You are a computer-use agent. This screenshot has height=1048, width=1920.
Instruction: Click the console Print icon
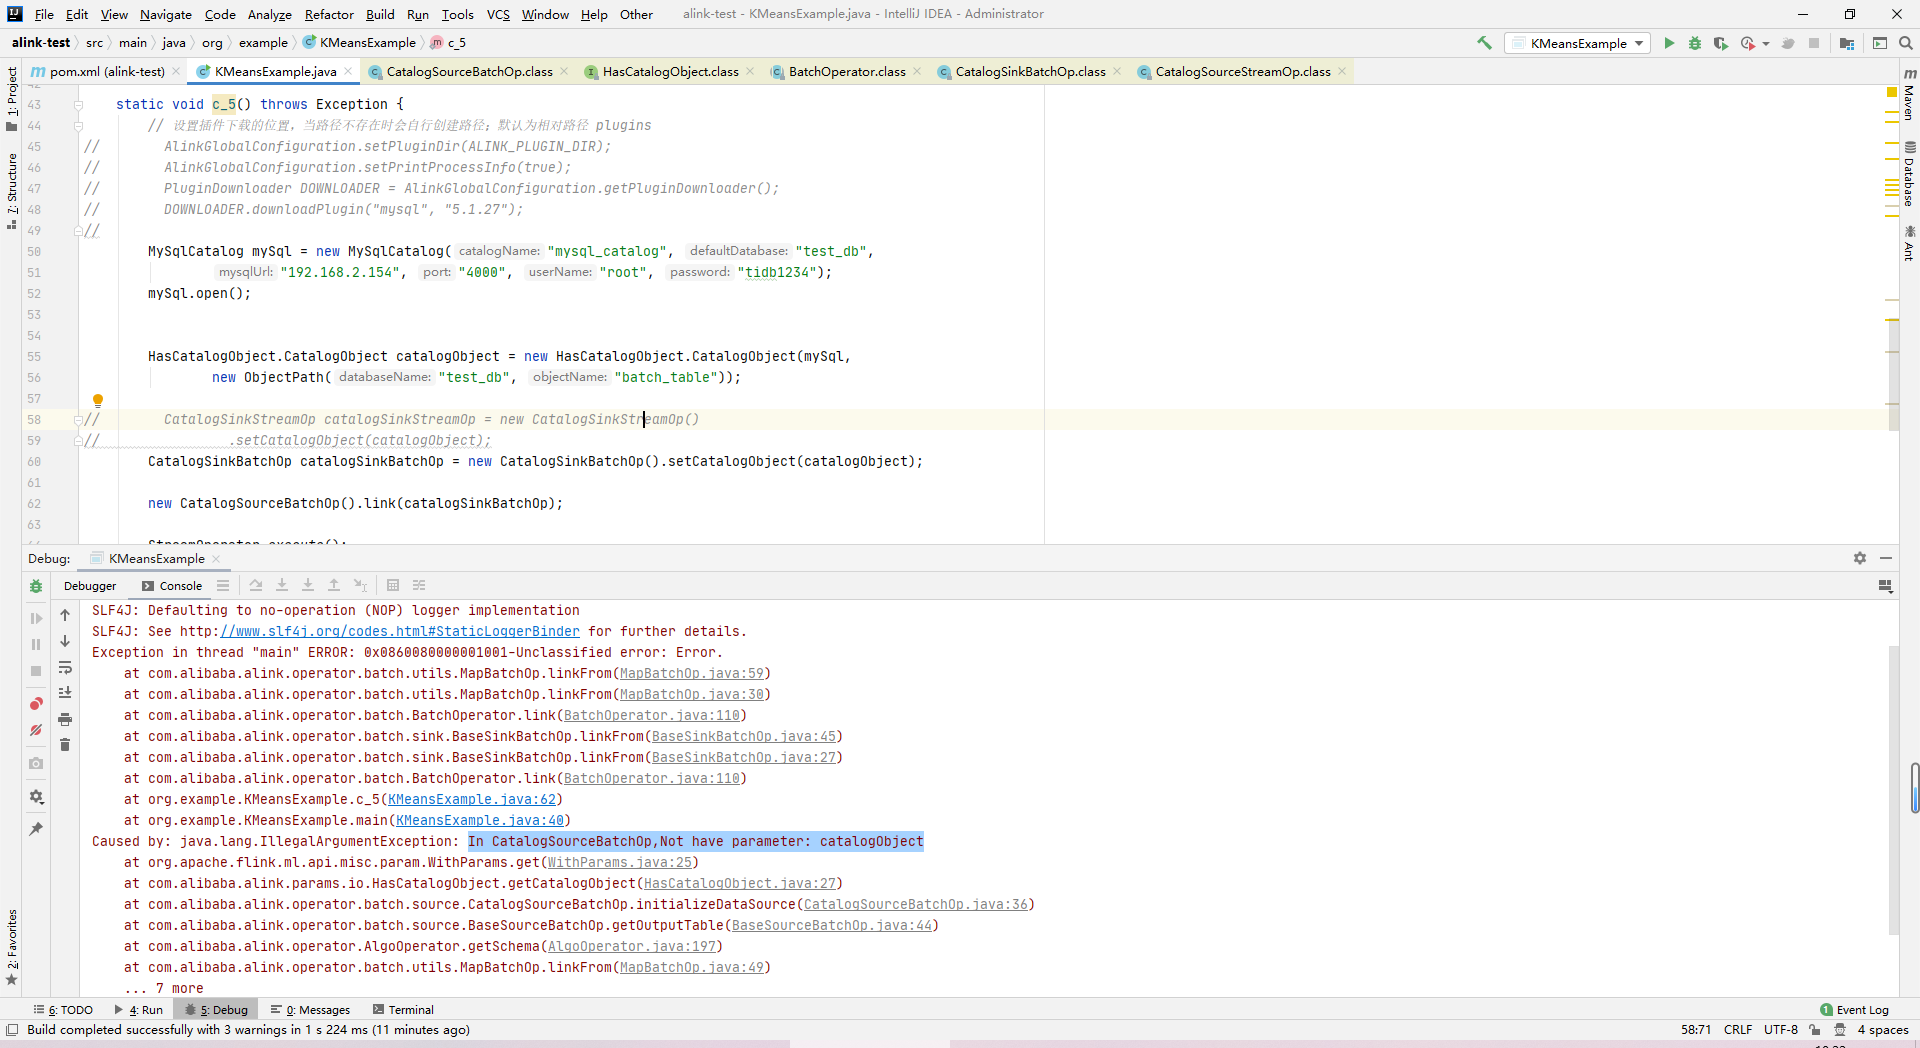pos(65,719)
